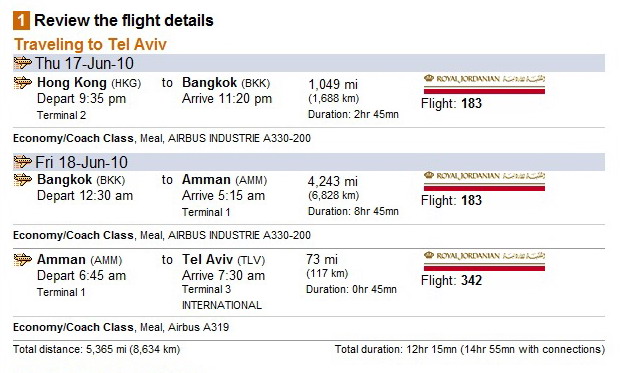Click airplane icon beside Bangkok departure

[23, 179]
